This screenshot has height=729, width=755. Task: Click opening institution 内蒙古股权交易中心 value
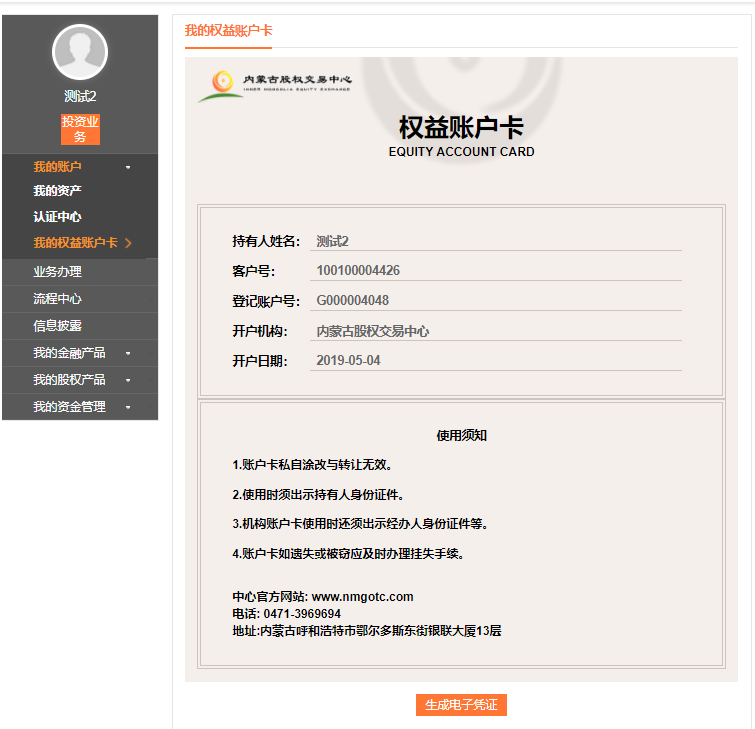[373, 331]
